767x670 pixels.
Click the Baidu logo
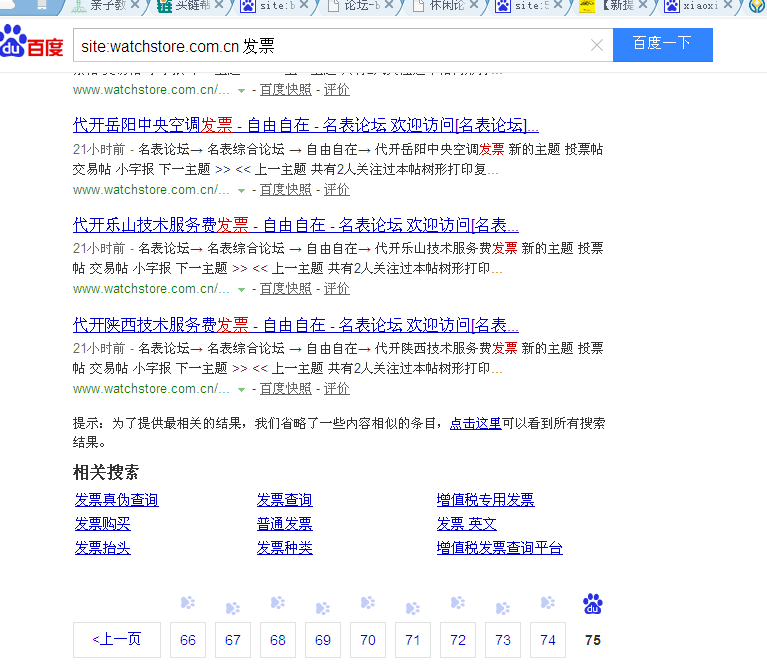click(32, 42)
